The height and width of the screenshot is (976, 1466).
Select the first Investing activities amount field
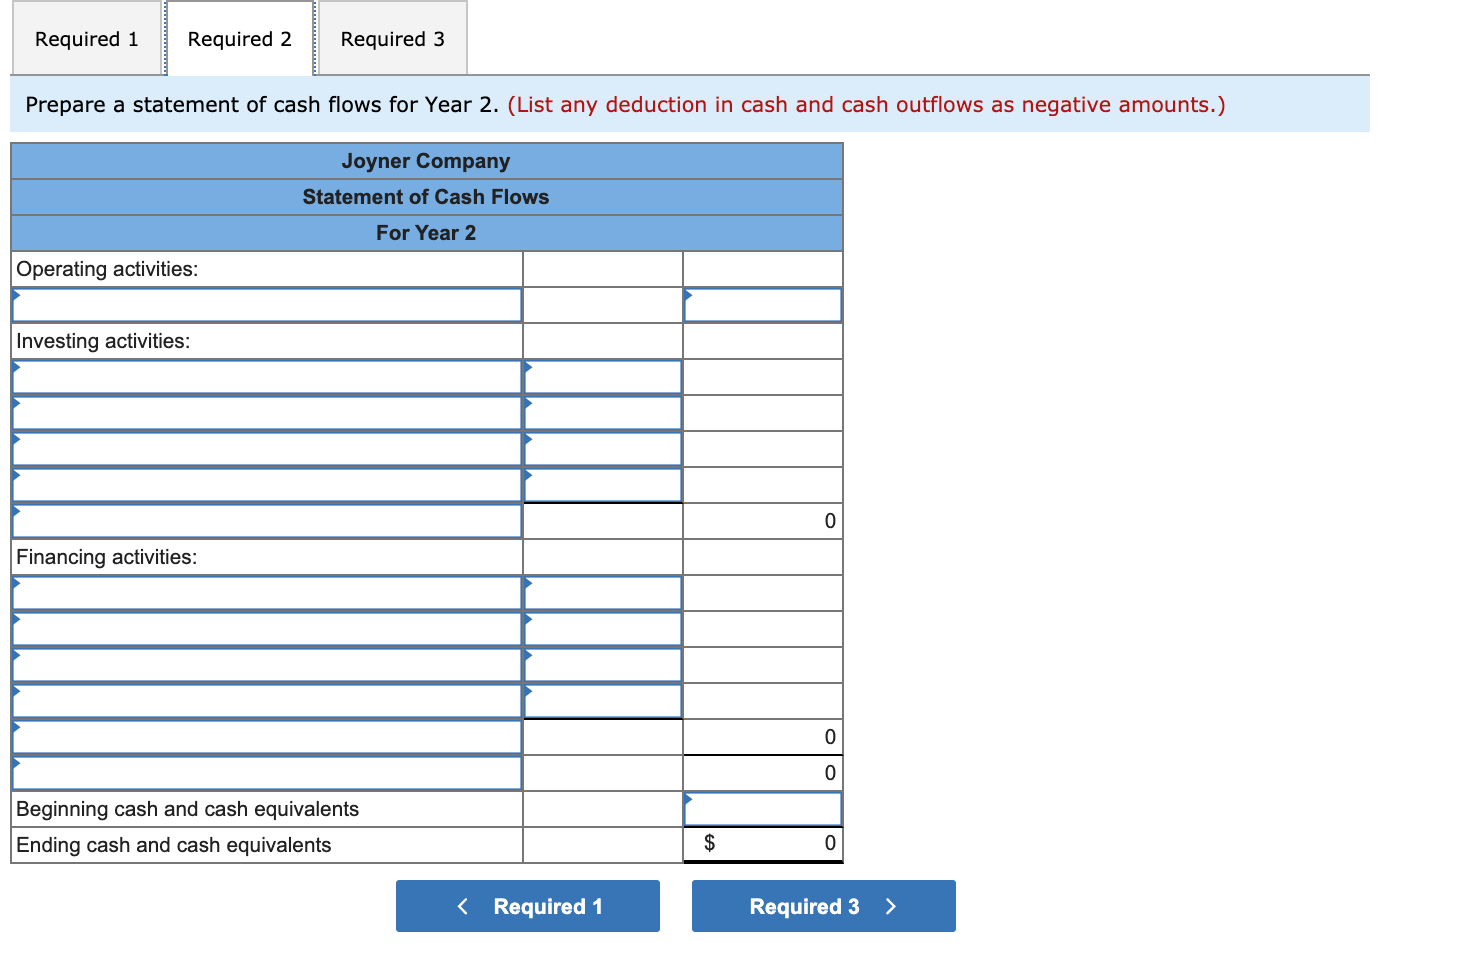(x=601, y=377)
